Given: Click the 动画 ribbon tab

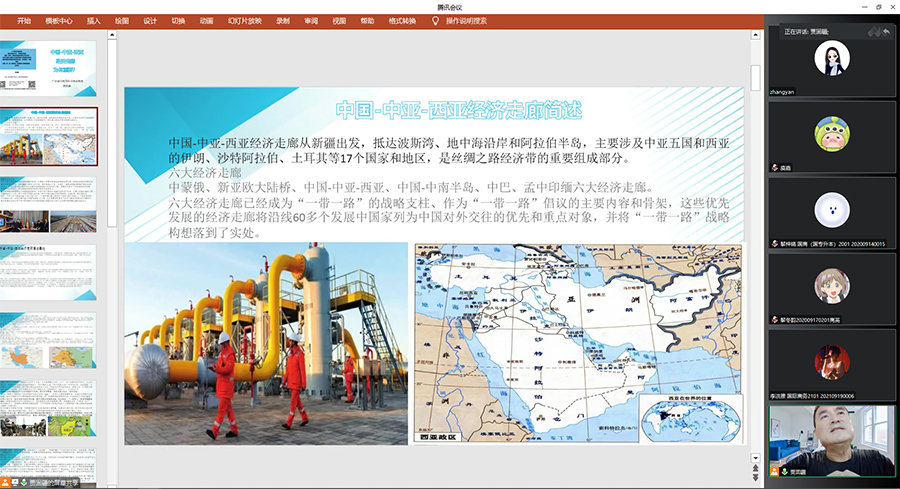Looking at the screenshot, I should pyautogui.click(x=206, y=20).
